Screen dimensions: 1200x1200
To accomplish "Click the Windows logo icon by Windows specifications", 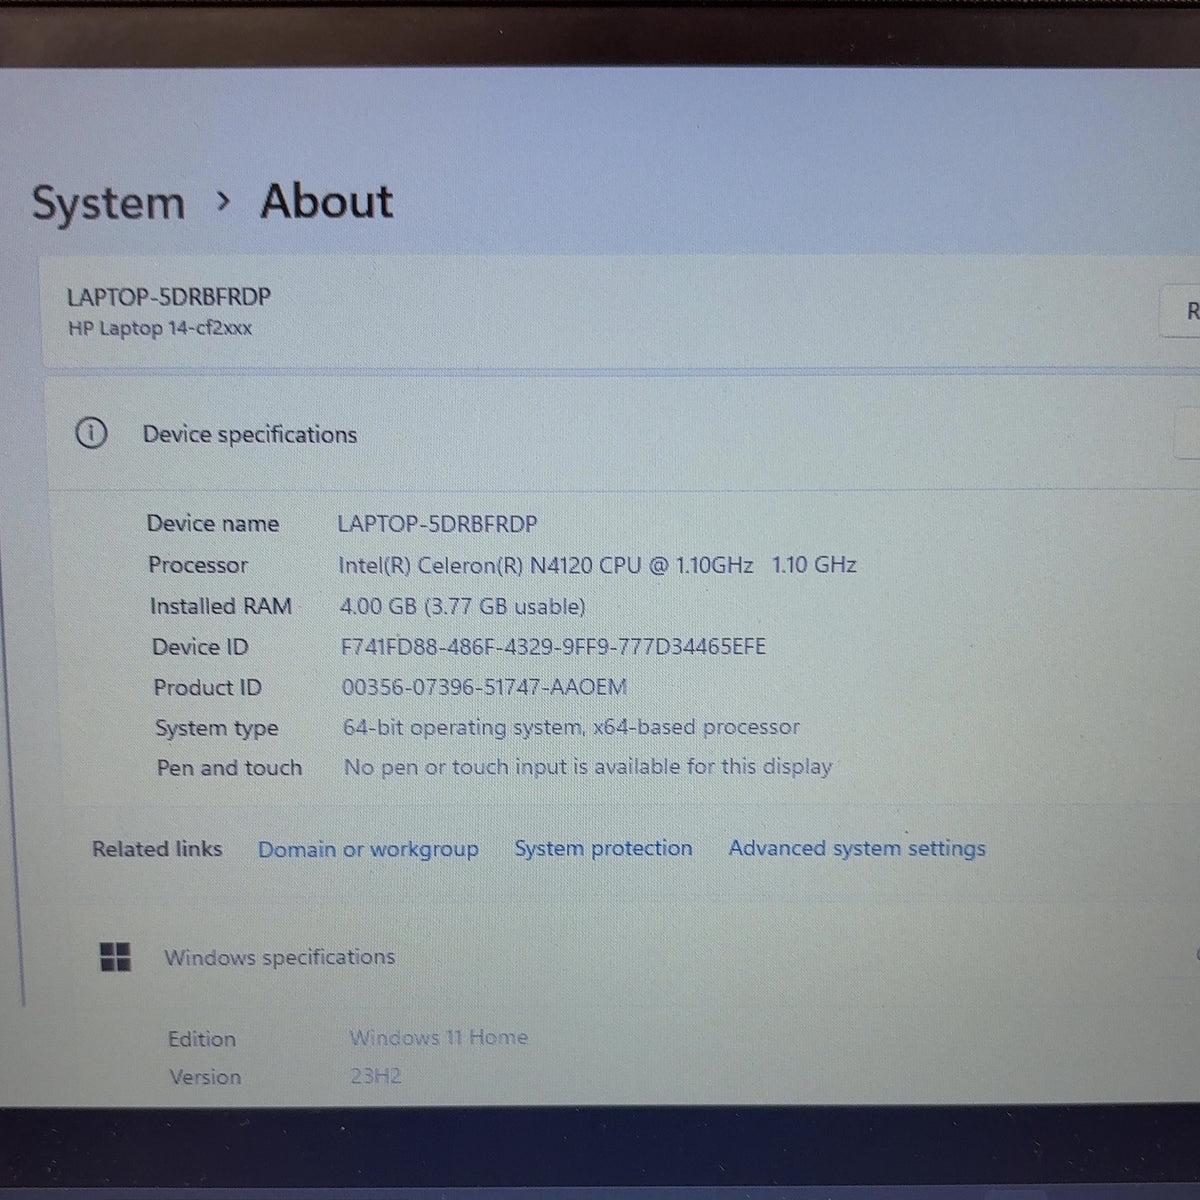I will 116,957.
